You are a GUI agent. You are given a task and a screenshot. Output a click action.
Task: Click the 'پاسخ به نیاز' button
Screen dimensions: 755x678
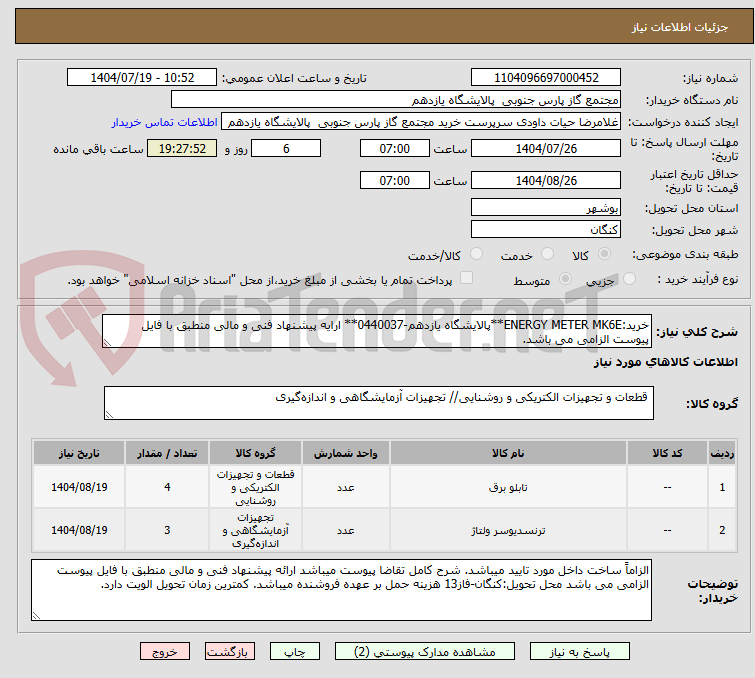(x=579, y=652)
